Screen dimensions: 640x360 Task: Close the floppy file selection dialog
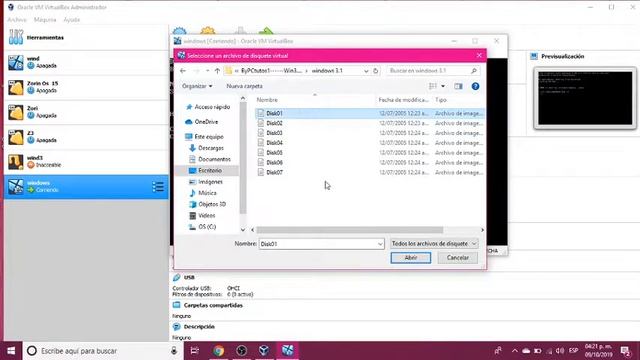point(479,55)
